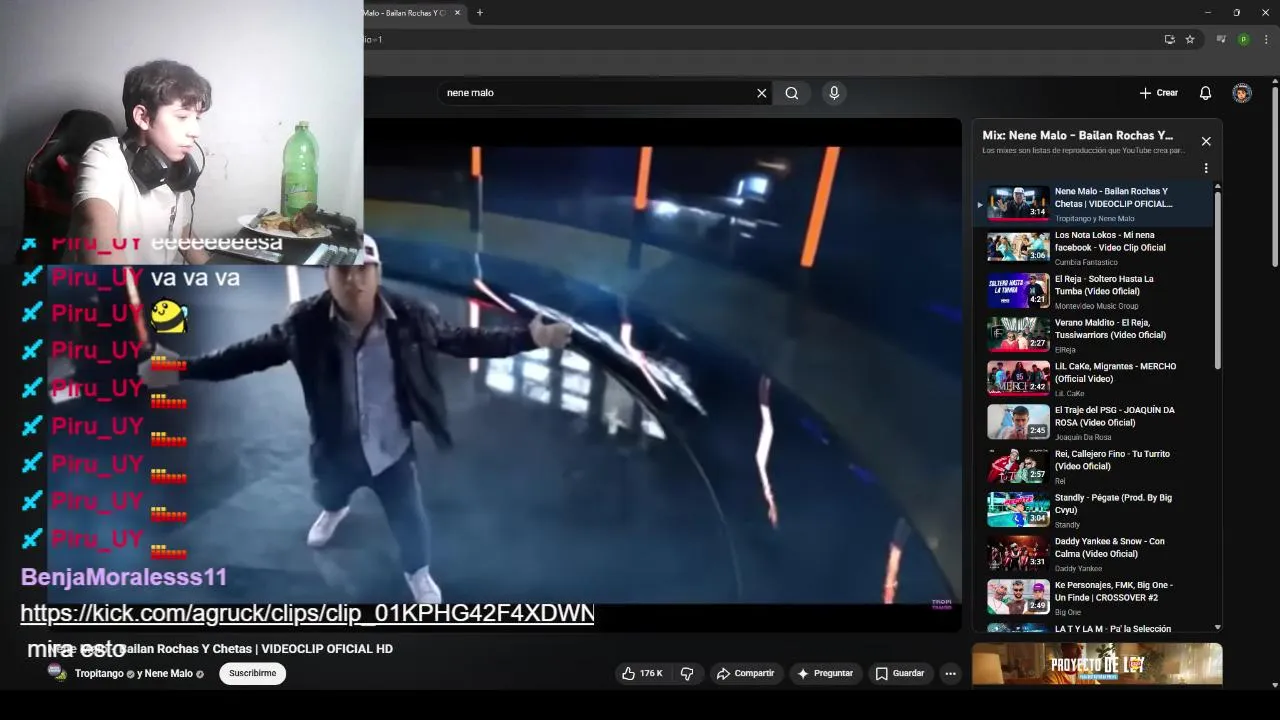Screen dimensions: 1280x720
Task: Click BenjaMoralesss11 username in chat overlay
Action: pyautogui.click(x=124, y=577)
